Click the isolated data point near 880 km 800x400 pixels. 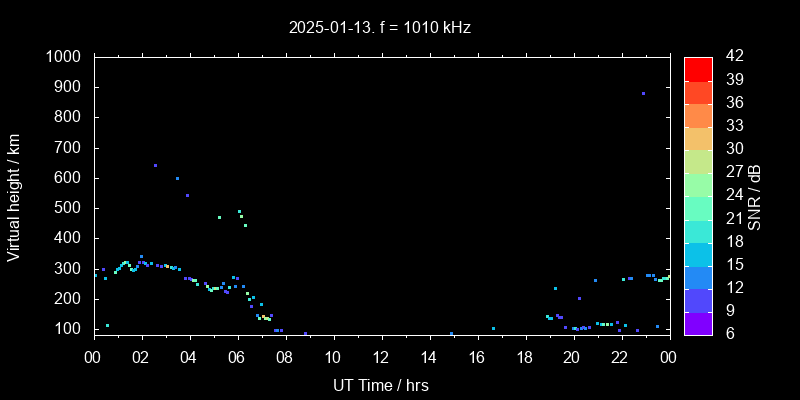(x=643, y=93)
